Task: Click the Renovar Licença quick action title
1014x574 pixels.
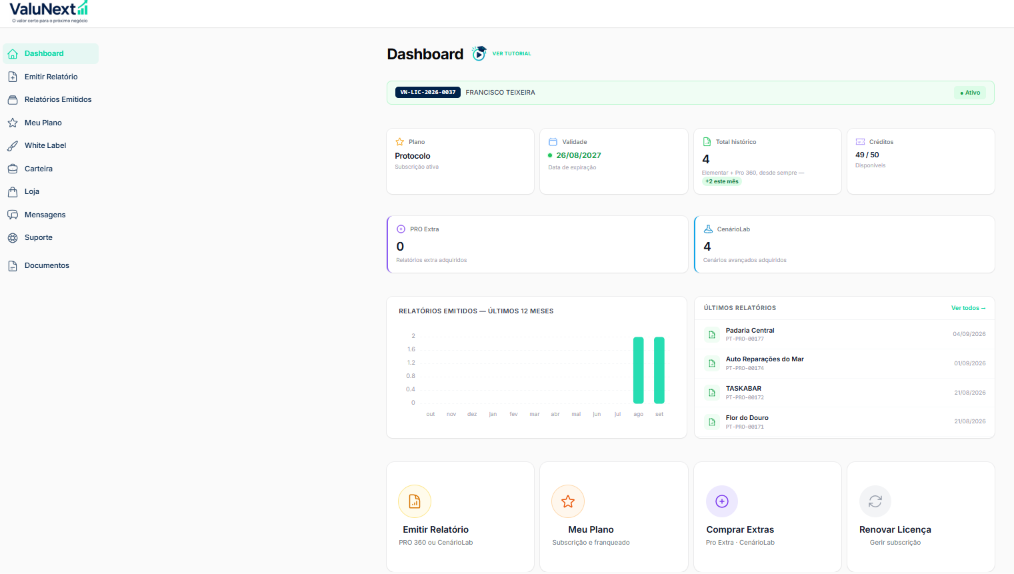Action: click(x=895, y=529)
